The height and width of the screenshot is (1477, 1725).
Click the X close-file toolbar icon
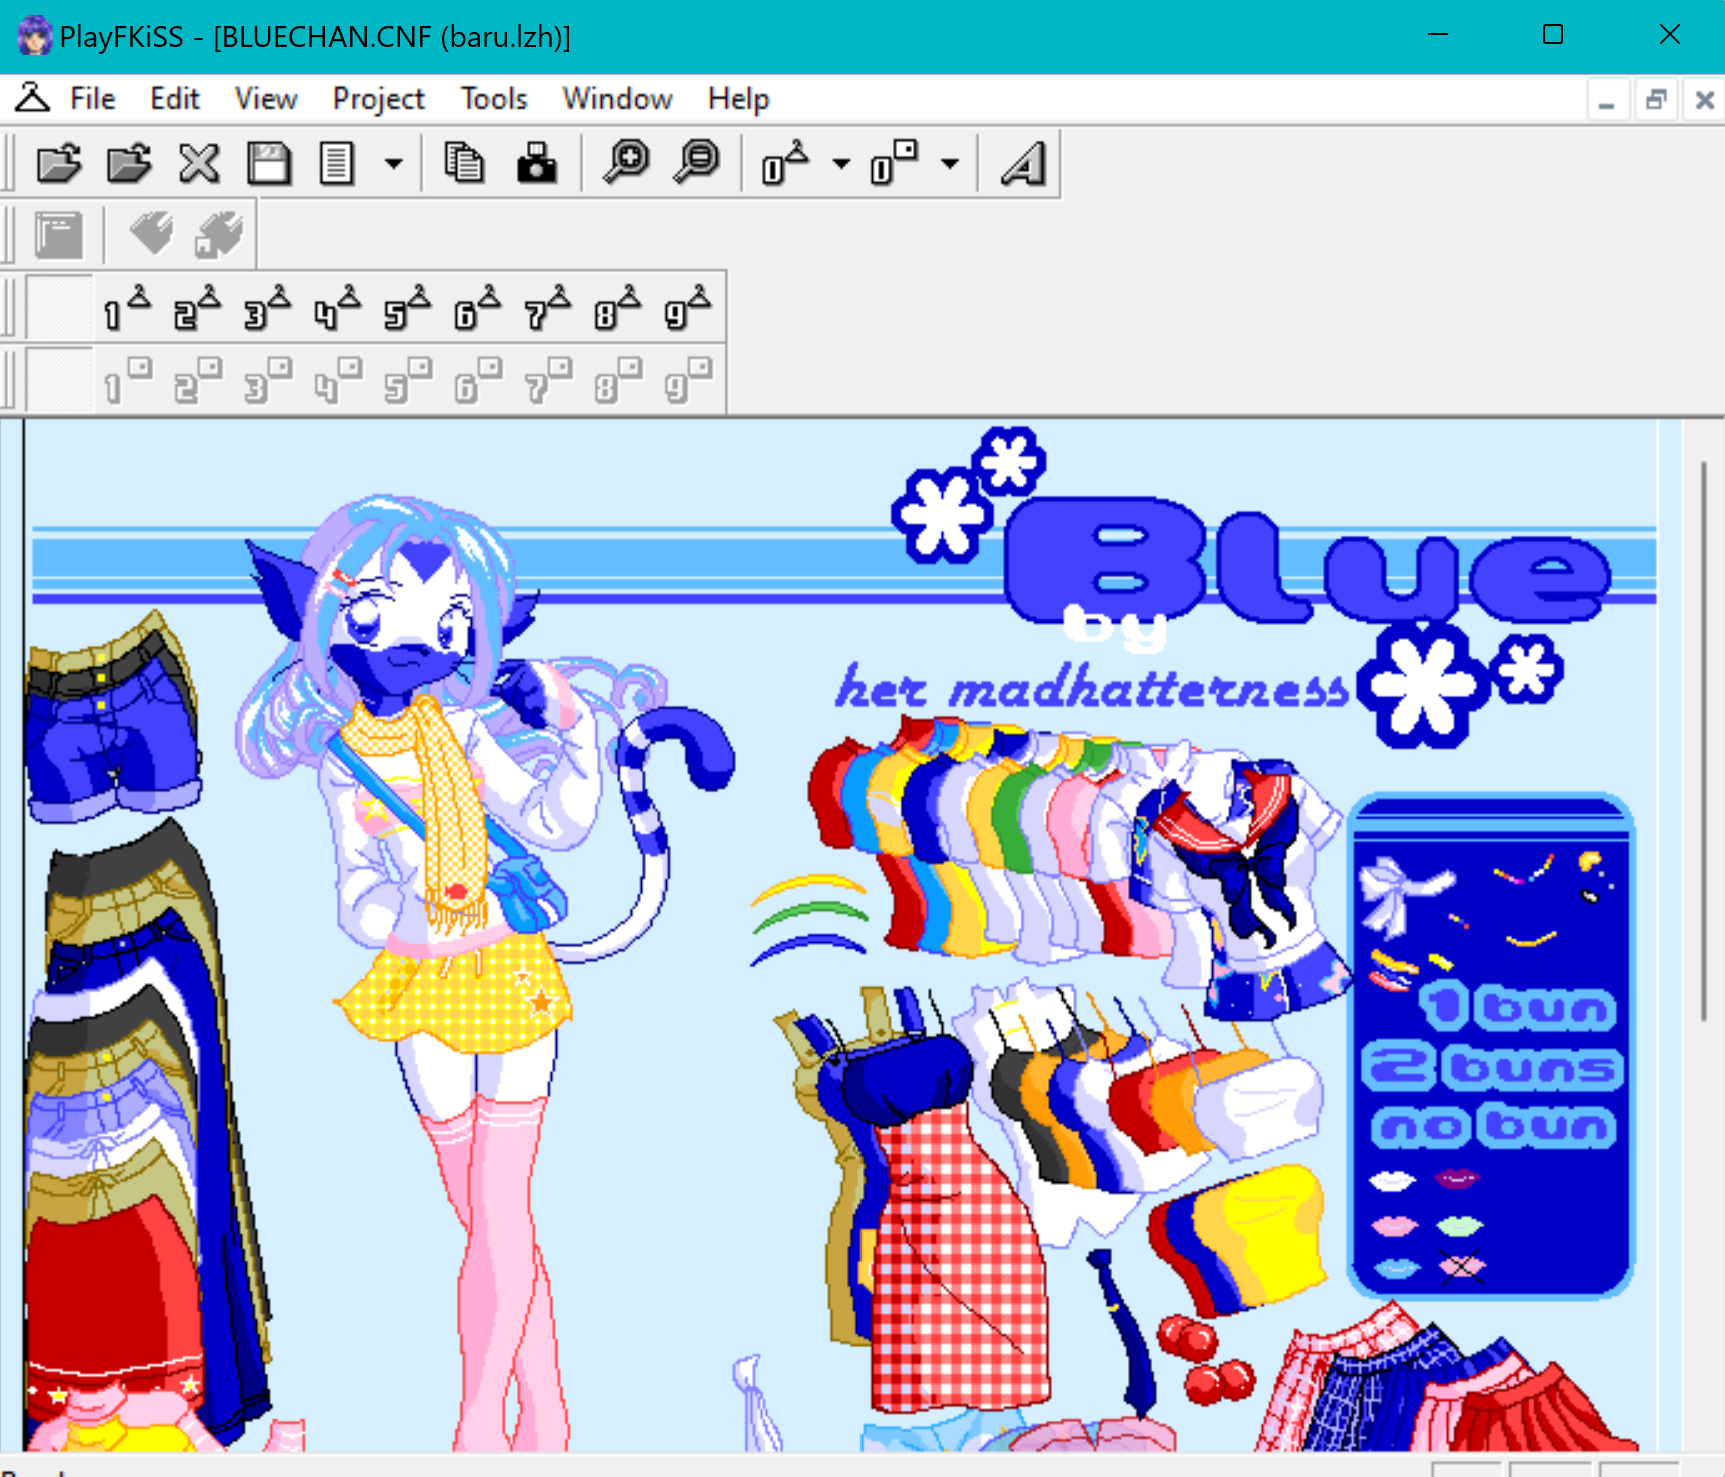(199, 163)
